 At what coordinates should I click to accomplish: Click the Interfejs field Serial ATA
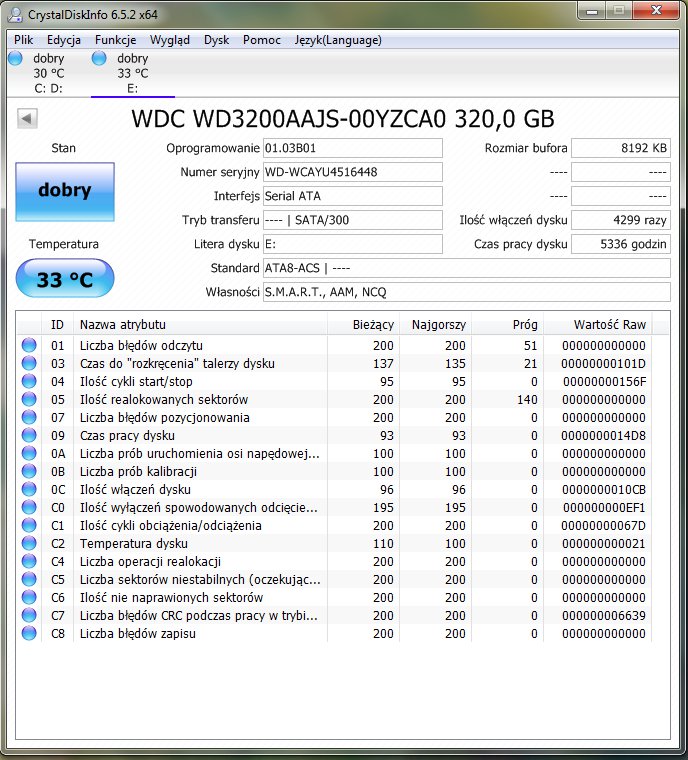click(x=352, y=196)
